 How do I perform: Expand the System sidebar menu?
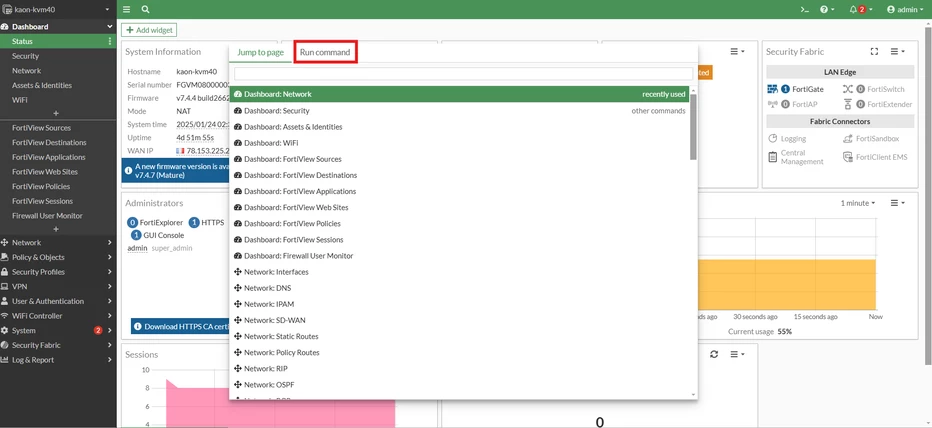pos(57,331)
